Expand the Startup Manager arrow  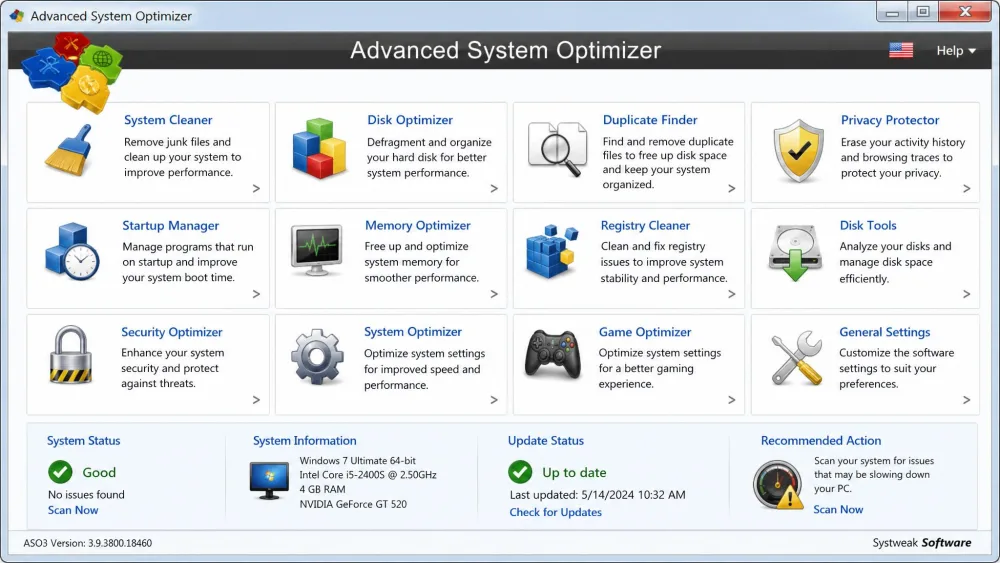pyautogui.click(x=256, y=294)
